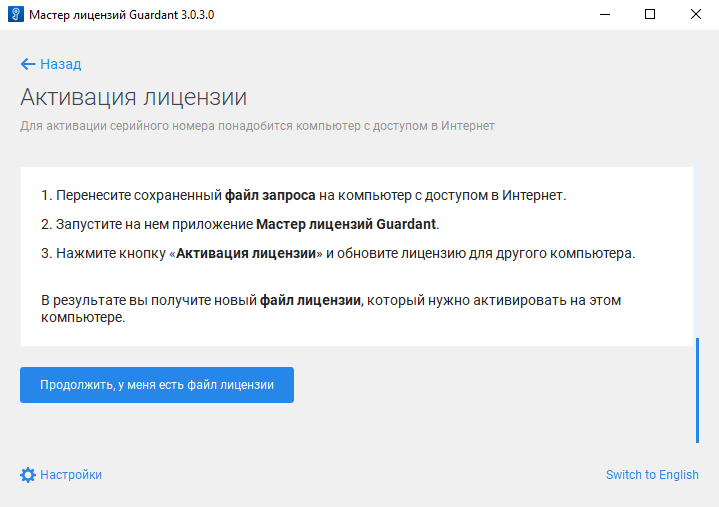Minimize the Guardant license wizard window
This screenshot has height=507, width=719.
pyautogui.click(x=604, y=15)
